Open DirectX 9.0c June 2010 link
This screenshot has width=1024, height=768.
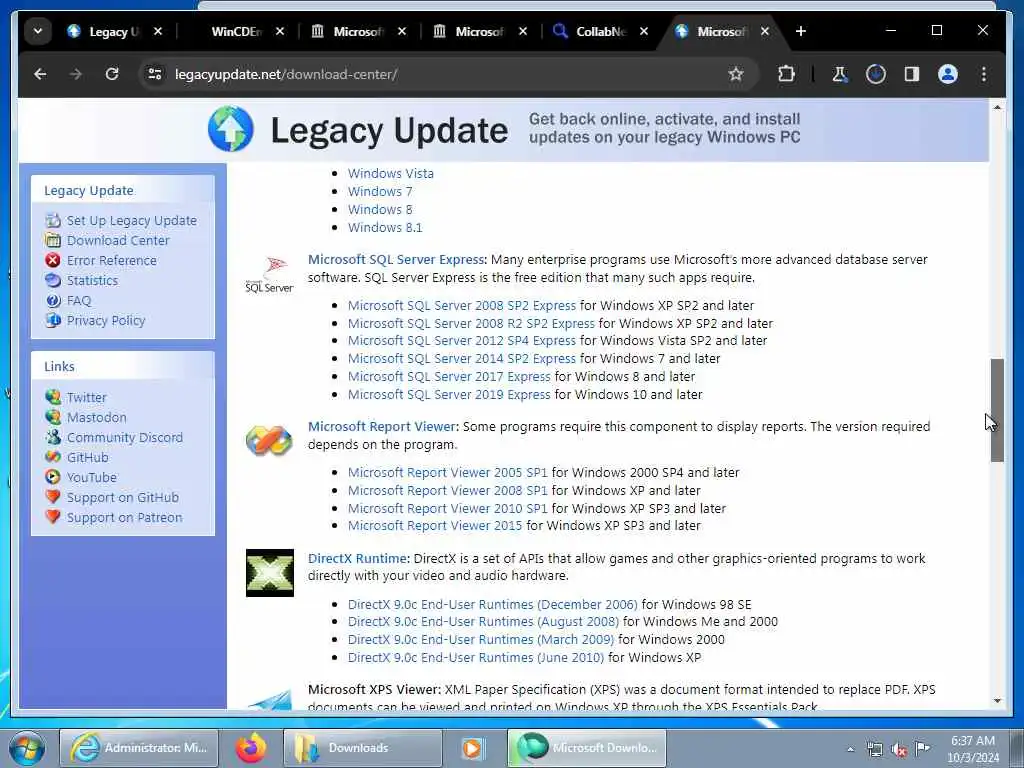pos(476,657)
